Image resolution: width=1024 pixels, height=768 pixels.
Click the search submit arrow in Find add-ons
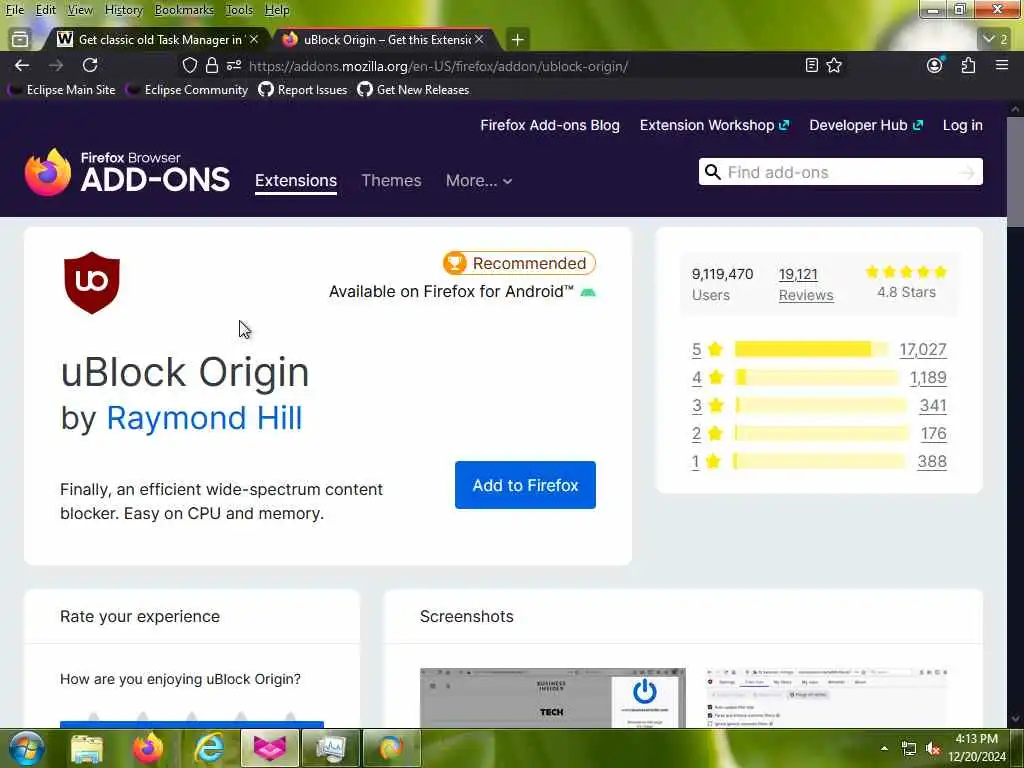tap(967, 172)
